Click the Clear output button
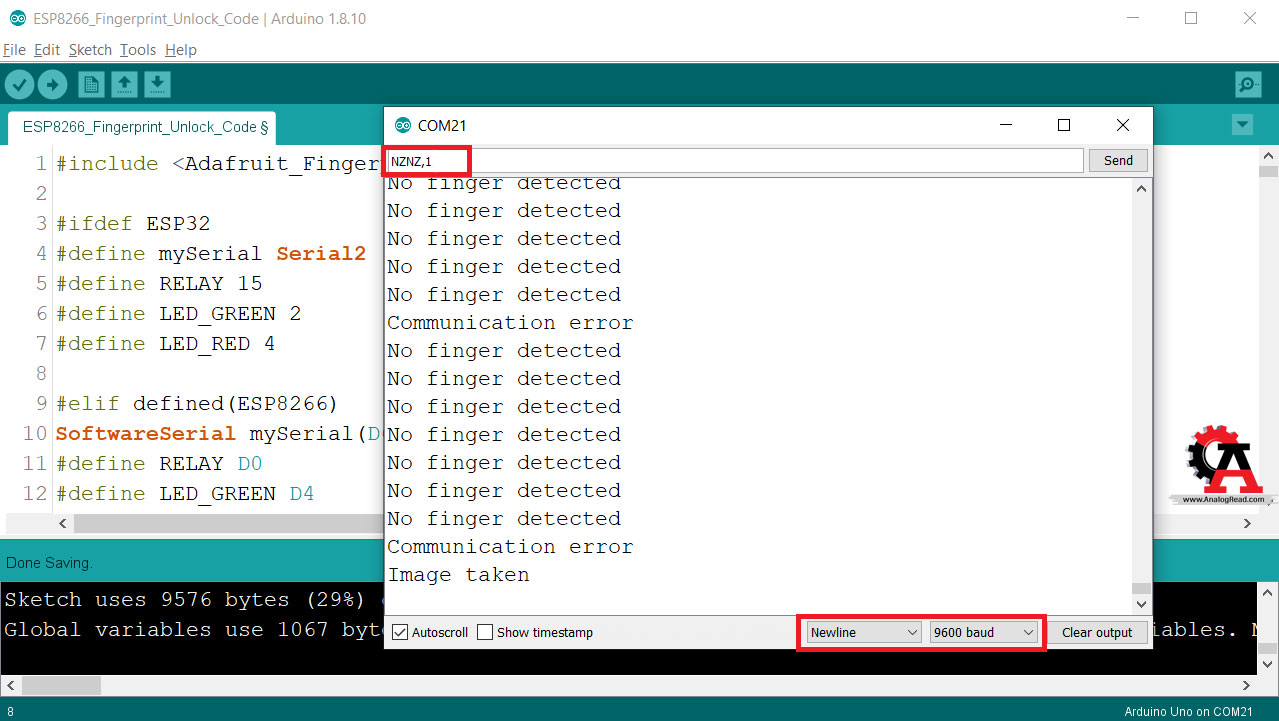The image size is (1279, 721). [x=1097, y=632]
